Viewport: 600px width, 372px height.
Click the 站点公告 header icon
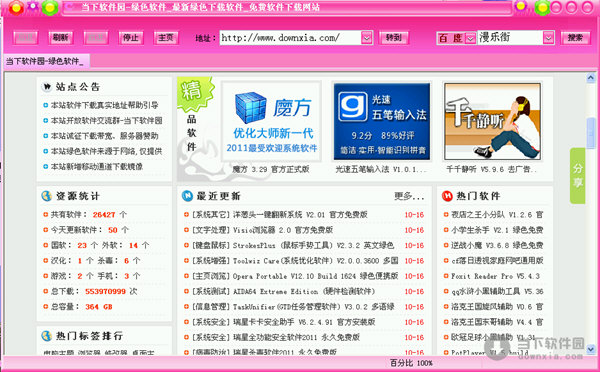[x=47, y=87]
